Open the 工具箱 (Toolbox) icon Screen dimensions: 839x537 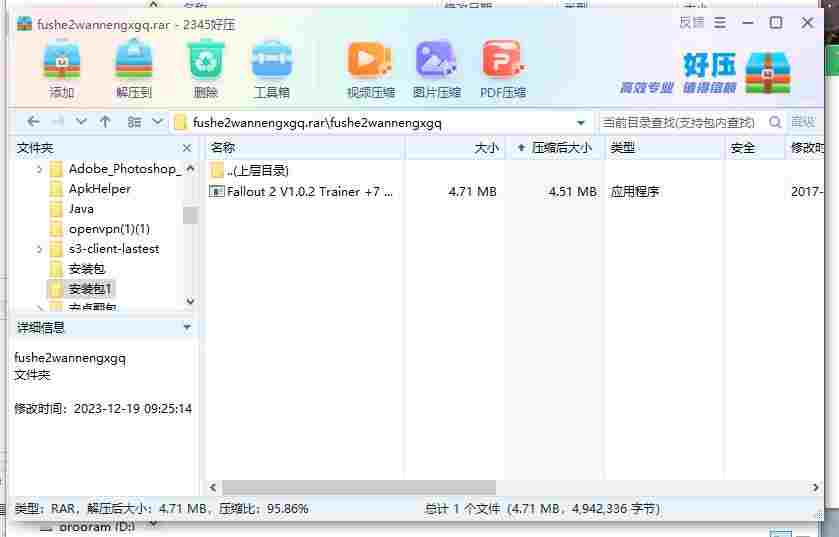click(272, 69)
